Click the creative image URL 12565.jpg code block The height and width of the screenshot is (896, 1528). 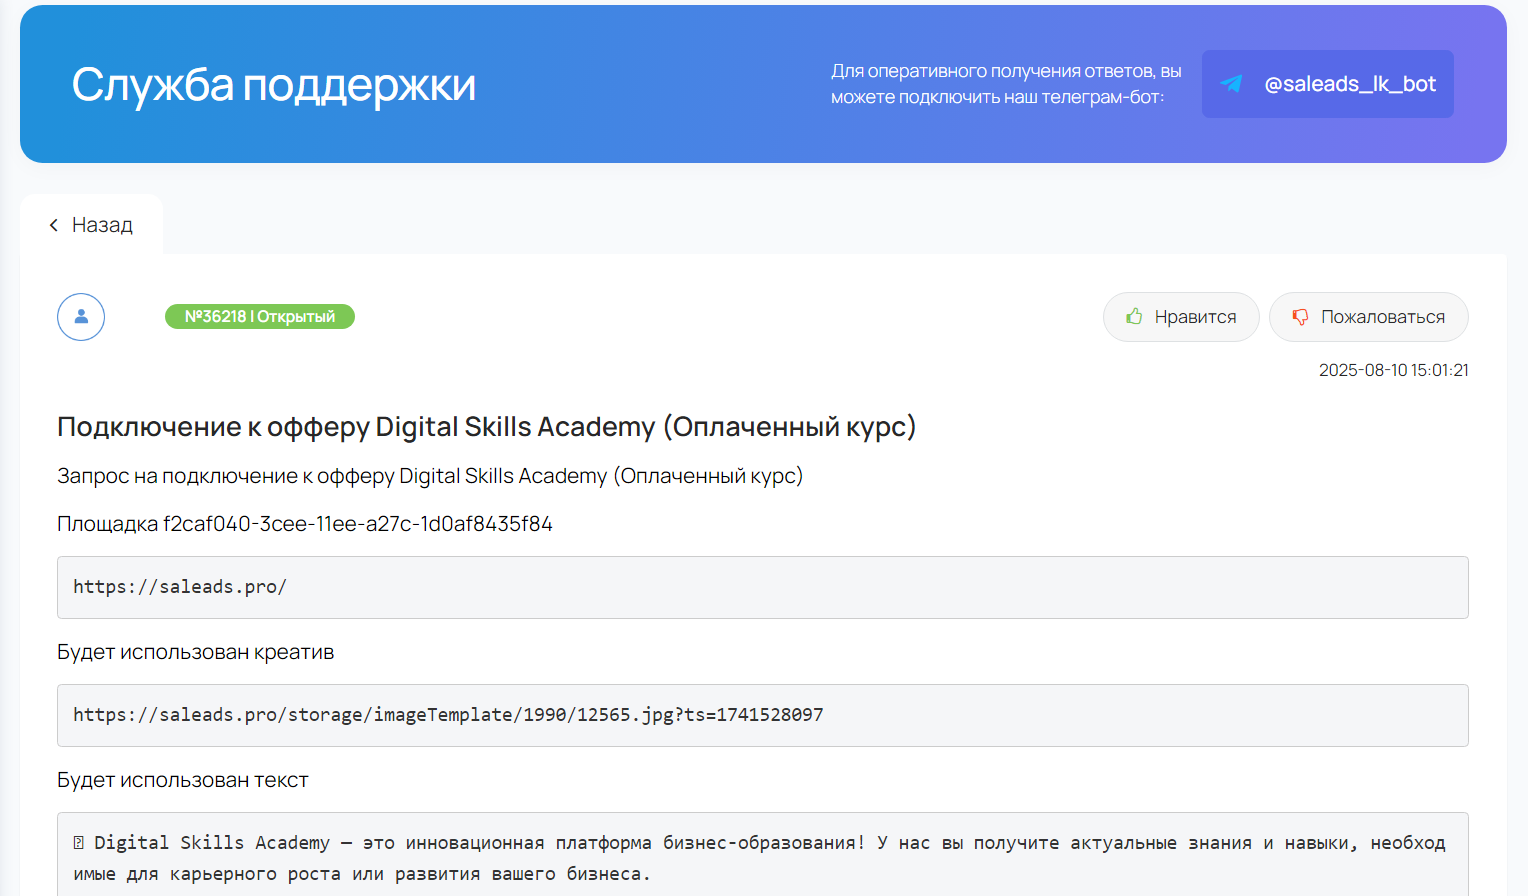(x=763, y=715)
